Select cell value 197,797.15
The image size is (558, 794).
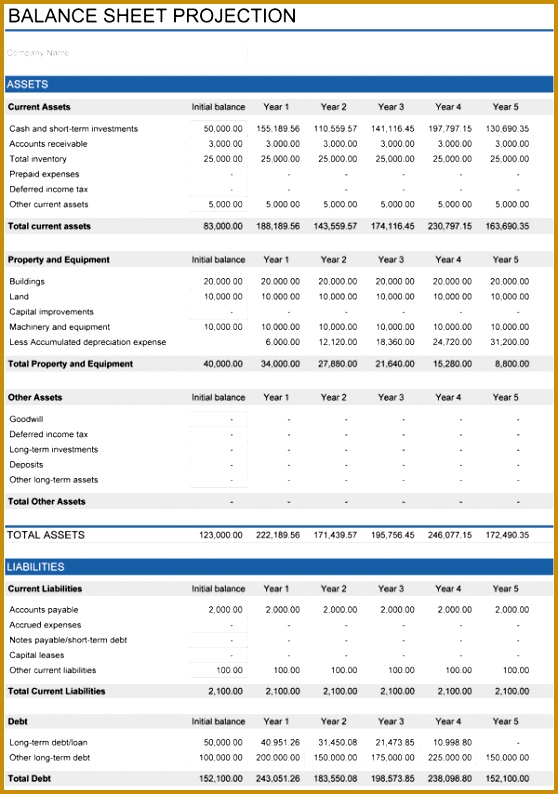450,129
